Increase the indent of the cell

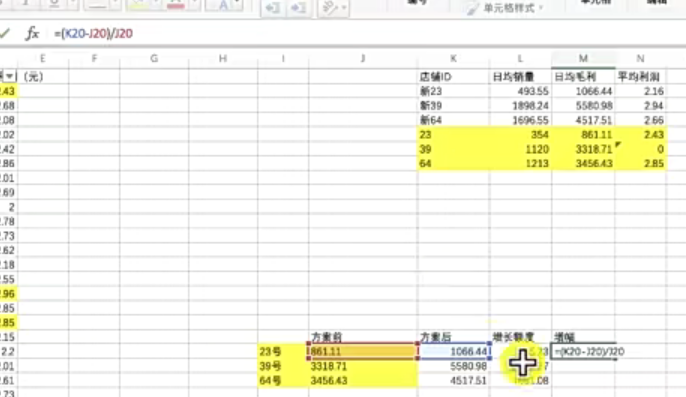click(x=298, y=8)
